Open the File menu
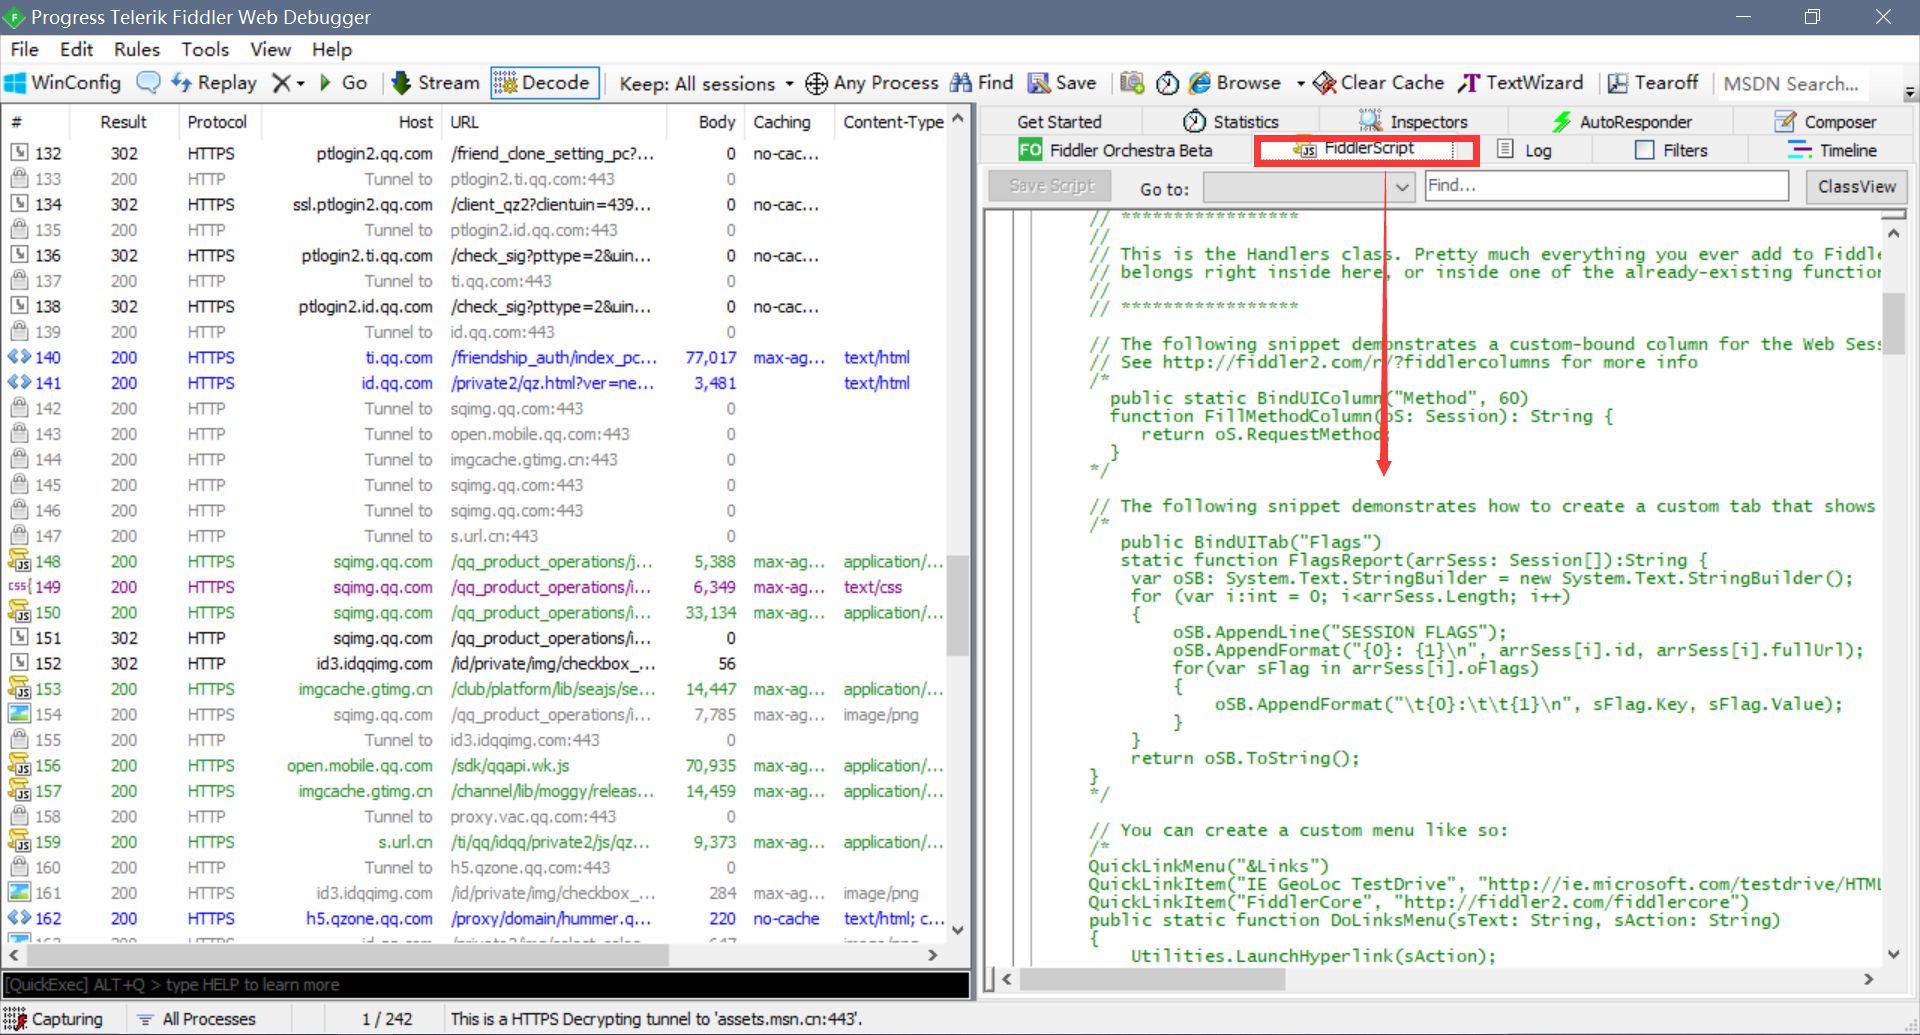Image resolution: width=1920 pixels, height=1035 pixels. click(25, 49)
